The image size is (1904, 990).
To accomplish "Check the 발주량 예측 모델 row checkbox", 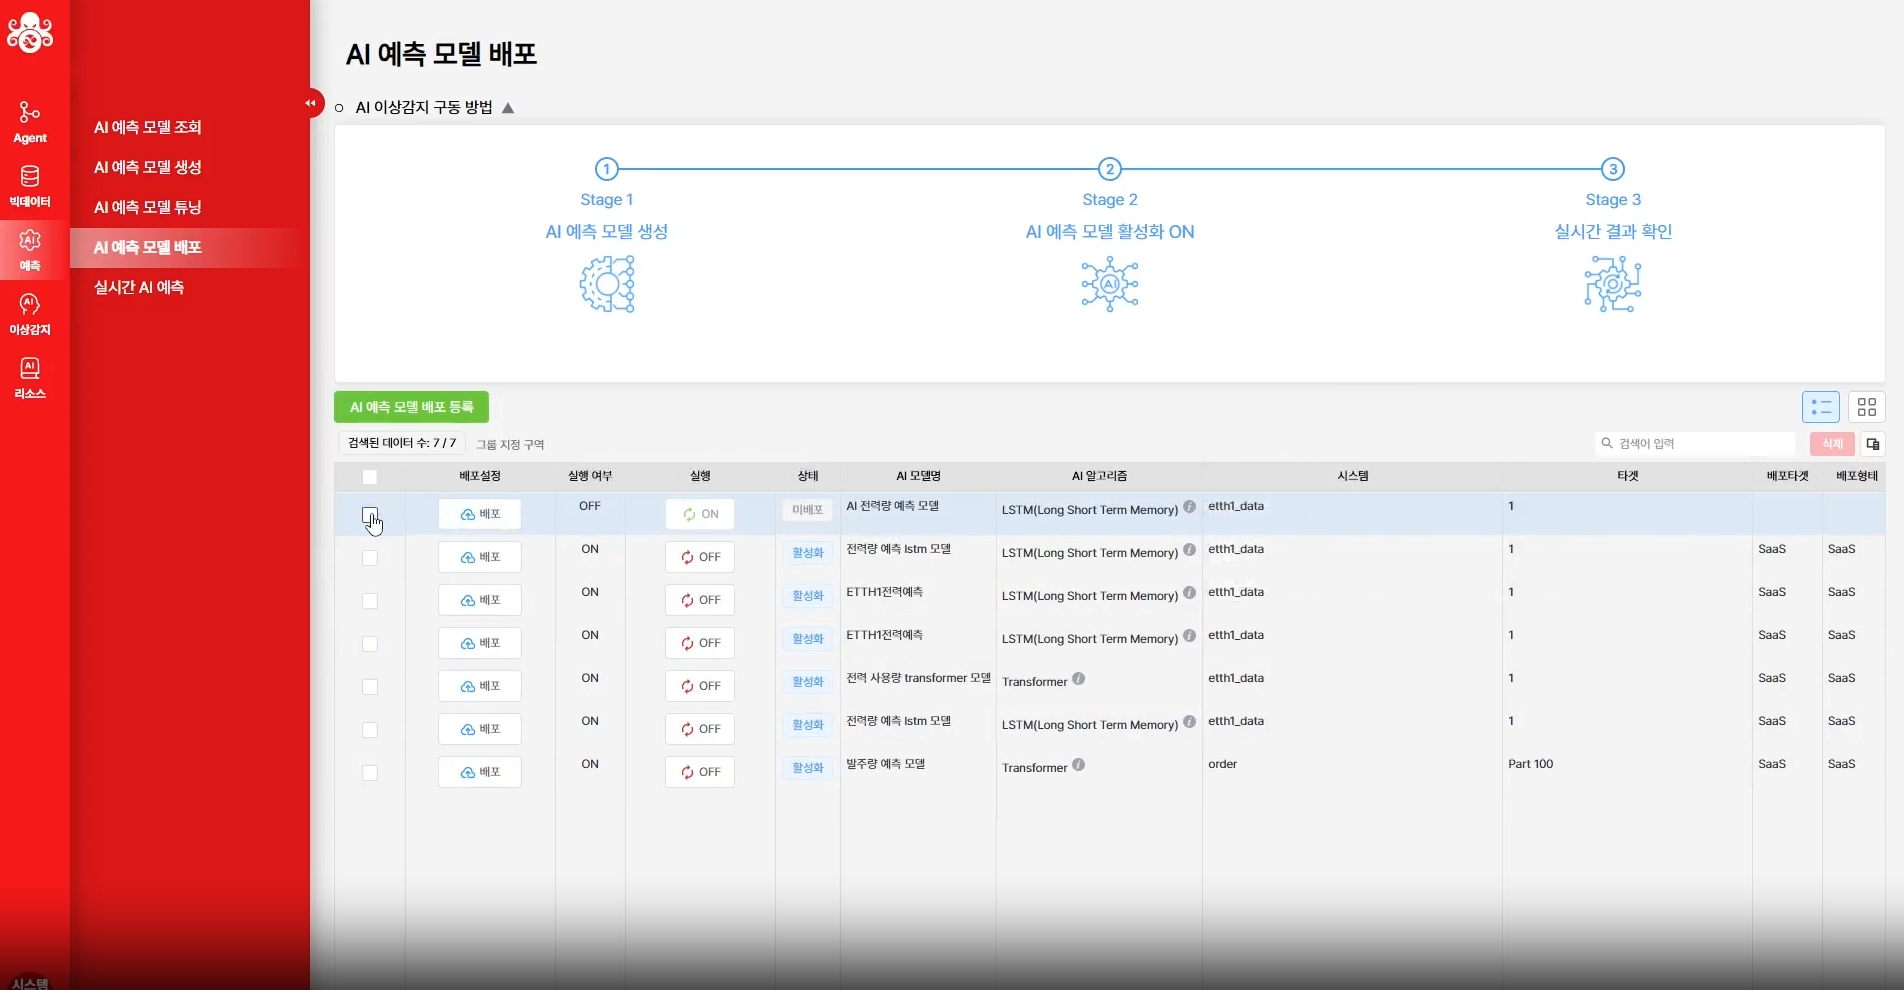I will click(370, 773).
